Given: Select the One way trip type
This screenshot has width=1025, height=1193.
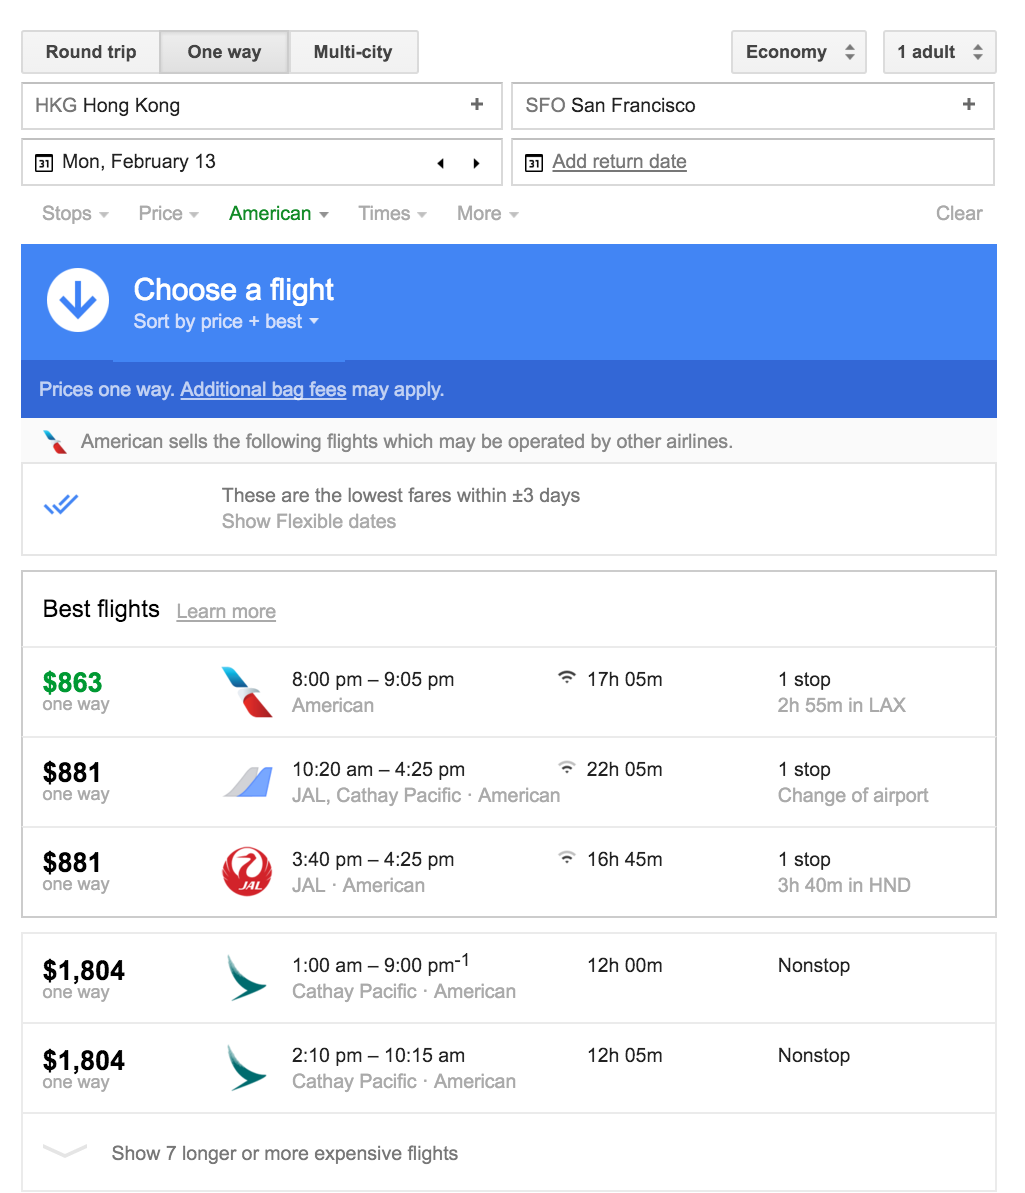Looking at the screenshot, I should tap(224, 52).
